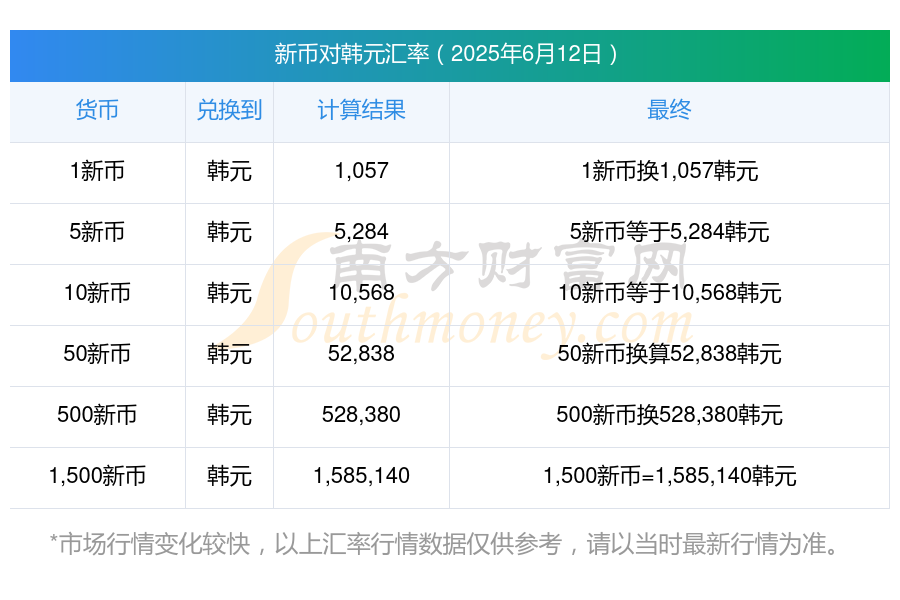Click 韩元 in the 50新币 row
The height and width of the screenshot is (600, 900).
[x=229, y=354]
